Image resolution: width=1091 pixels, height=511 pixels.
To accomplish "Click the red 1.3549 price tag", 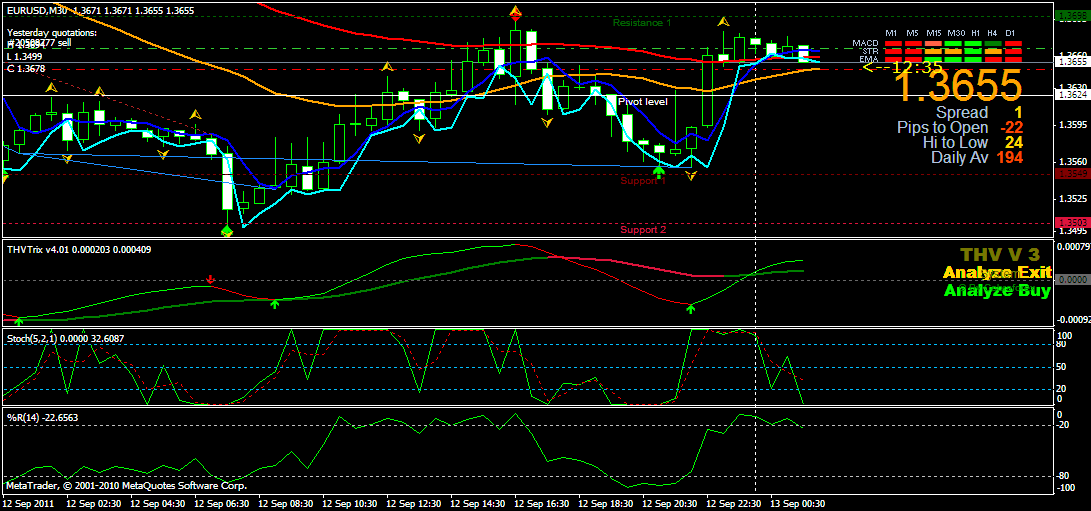I will coord(1071,174).
